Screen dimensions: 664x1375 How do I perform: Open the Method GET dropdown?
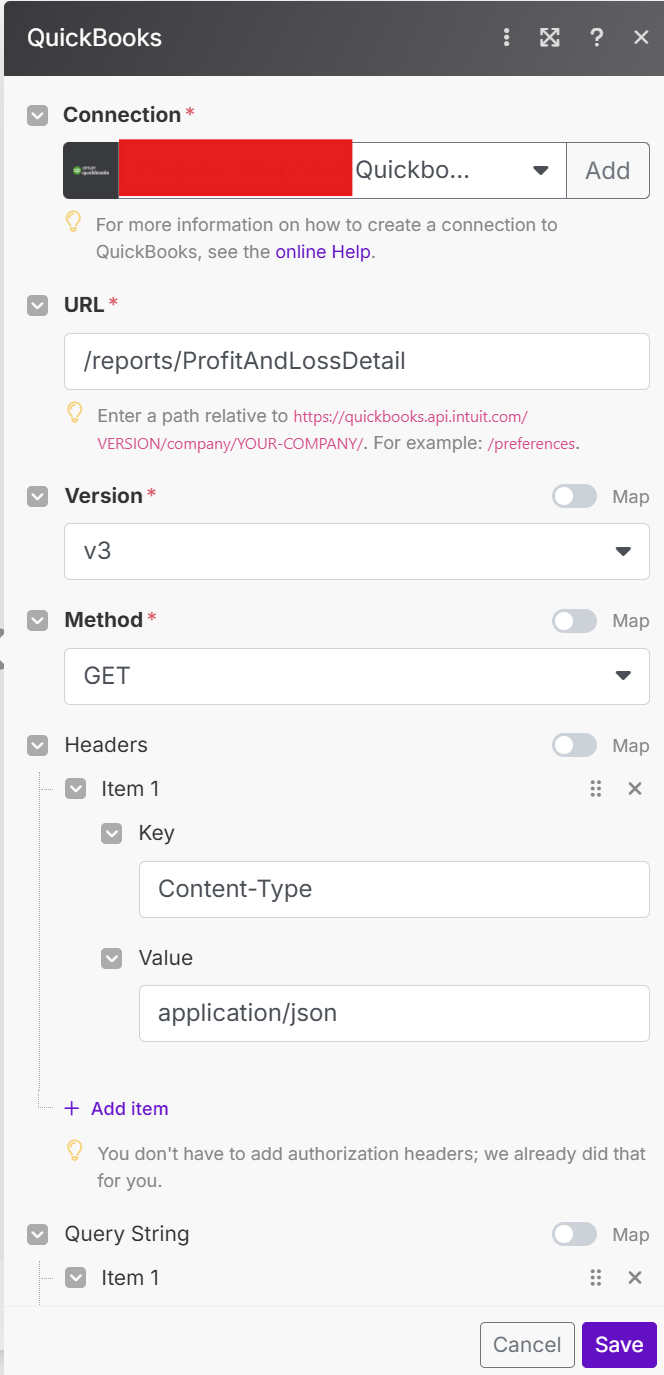pyautogui.click(x=356, y=676)
